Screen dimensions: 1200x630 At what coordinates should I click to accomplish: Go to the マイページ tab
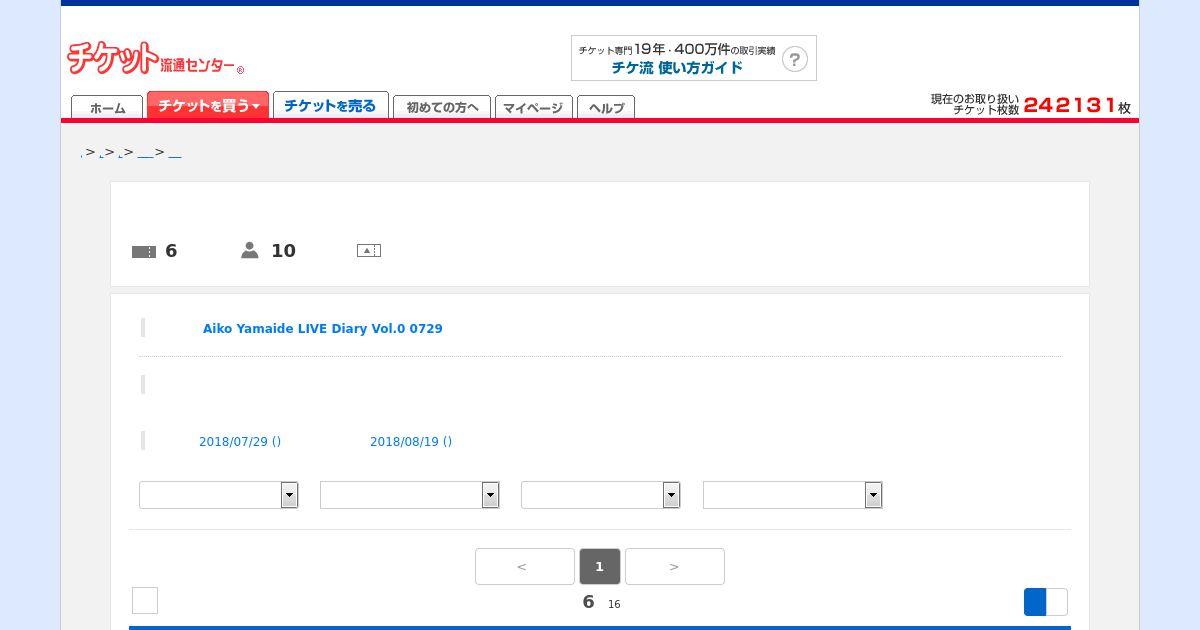coord(533,107)
